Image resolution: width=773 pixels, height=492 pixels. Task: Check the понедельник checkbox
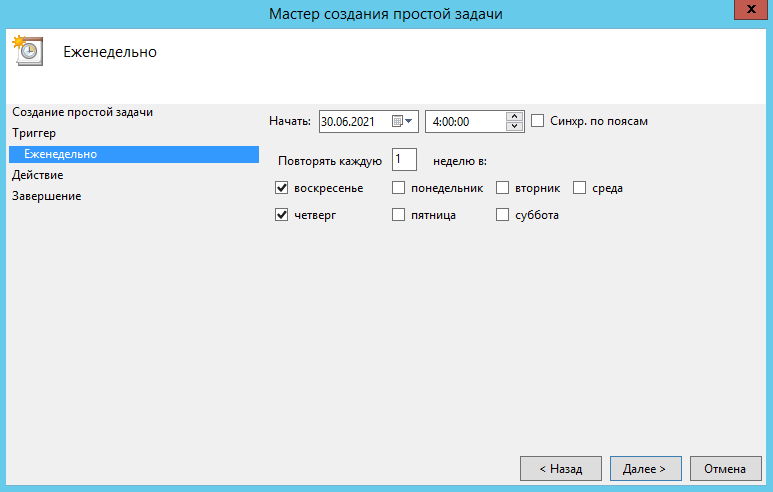[399, 188]
